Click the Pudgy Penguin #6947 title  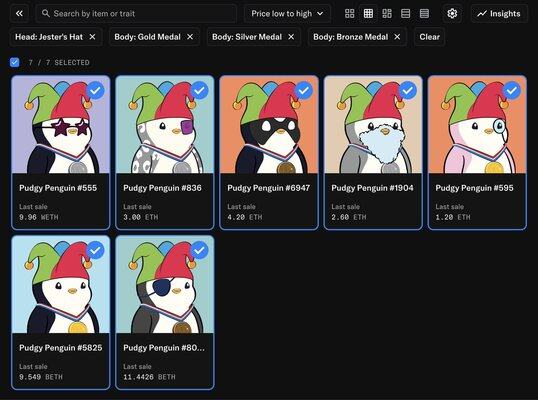269,188
